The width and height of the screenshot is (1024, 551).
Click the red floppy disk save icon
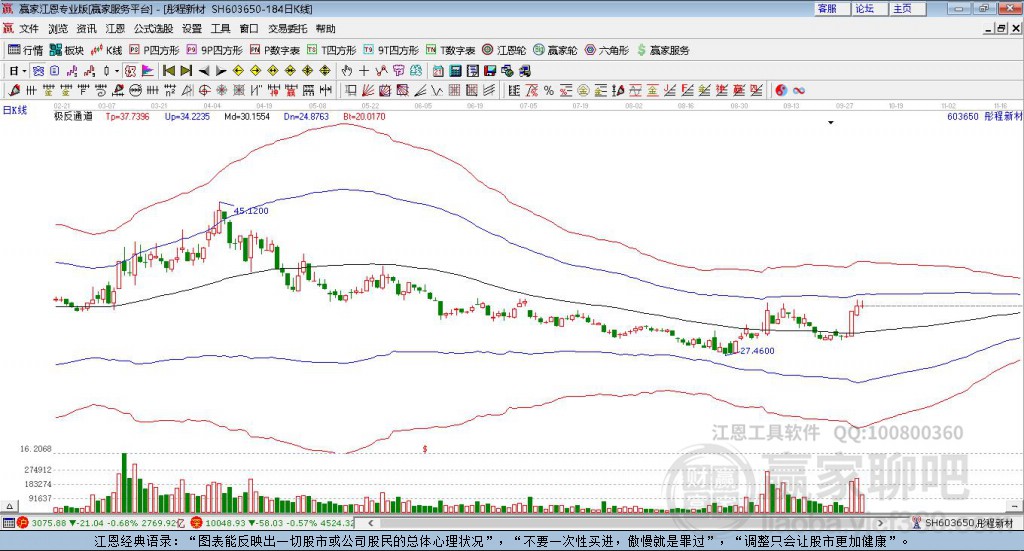(x=490, y=71)
